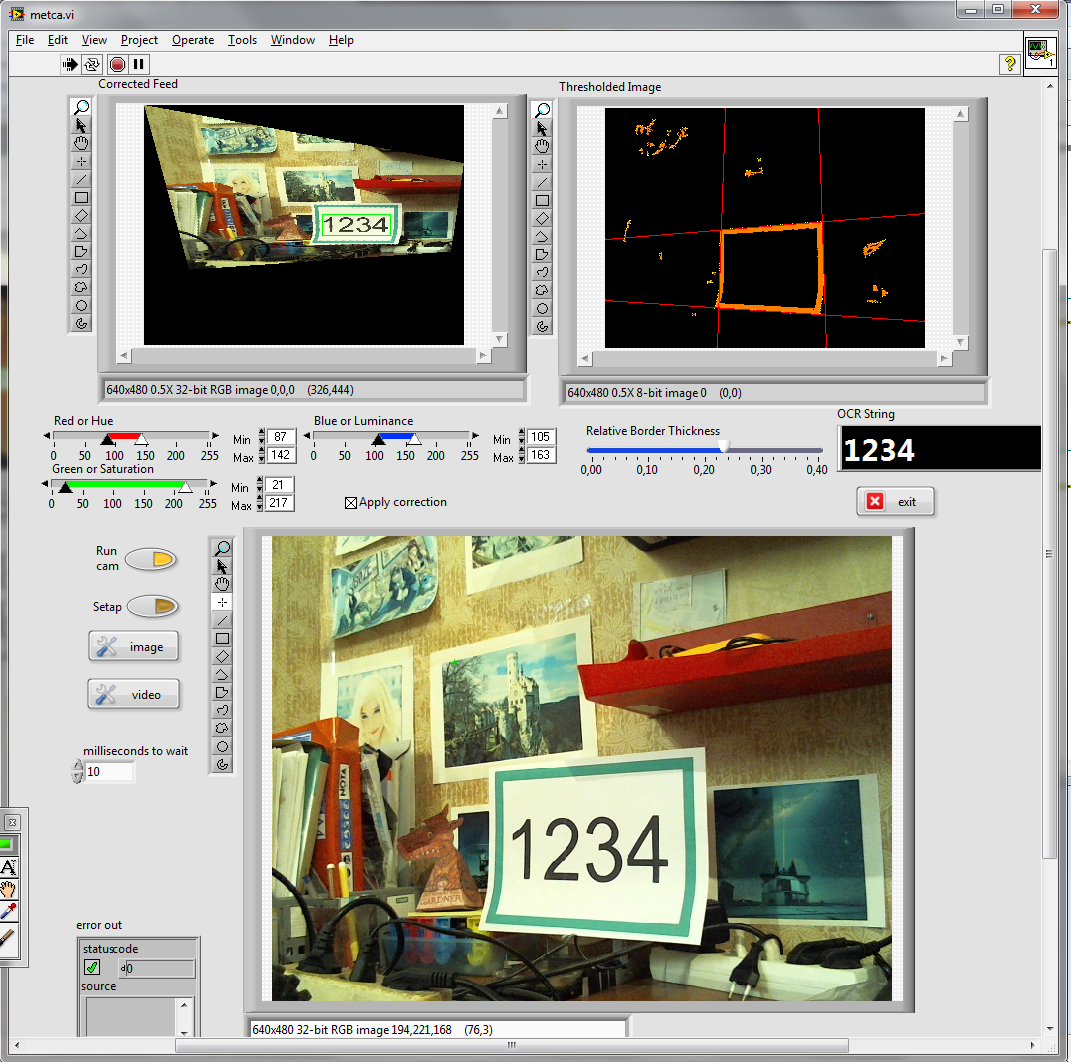Toggle the Run cam switch
The height and width of the screenshot is (1064, 1071).
[x=151, y=559]
